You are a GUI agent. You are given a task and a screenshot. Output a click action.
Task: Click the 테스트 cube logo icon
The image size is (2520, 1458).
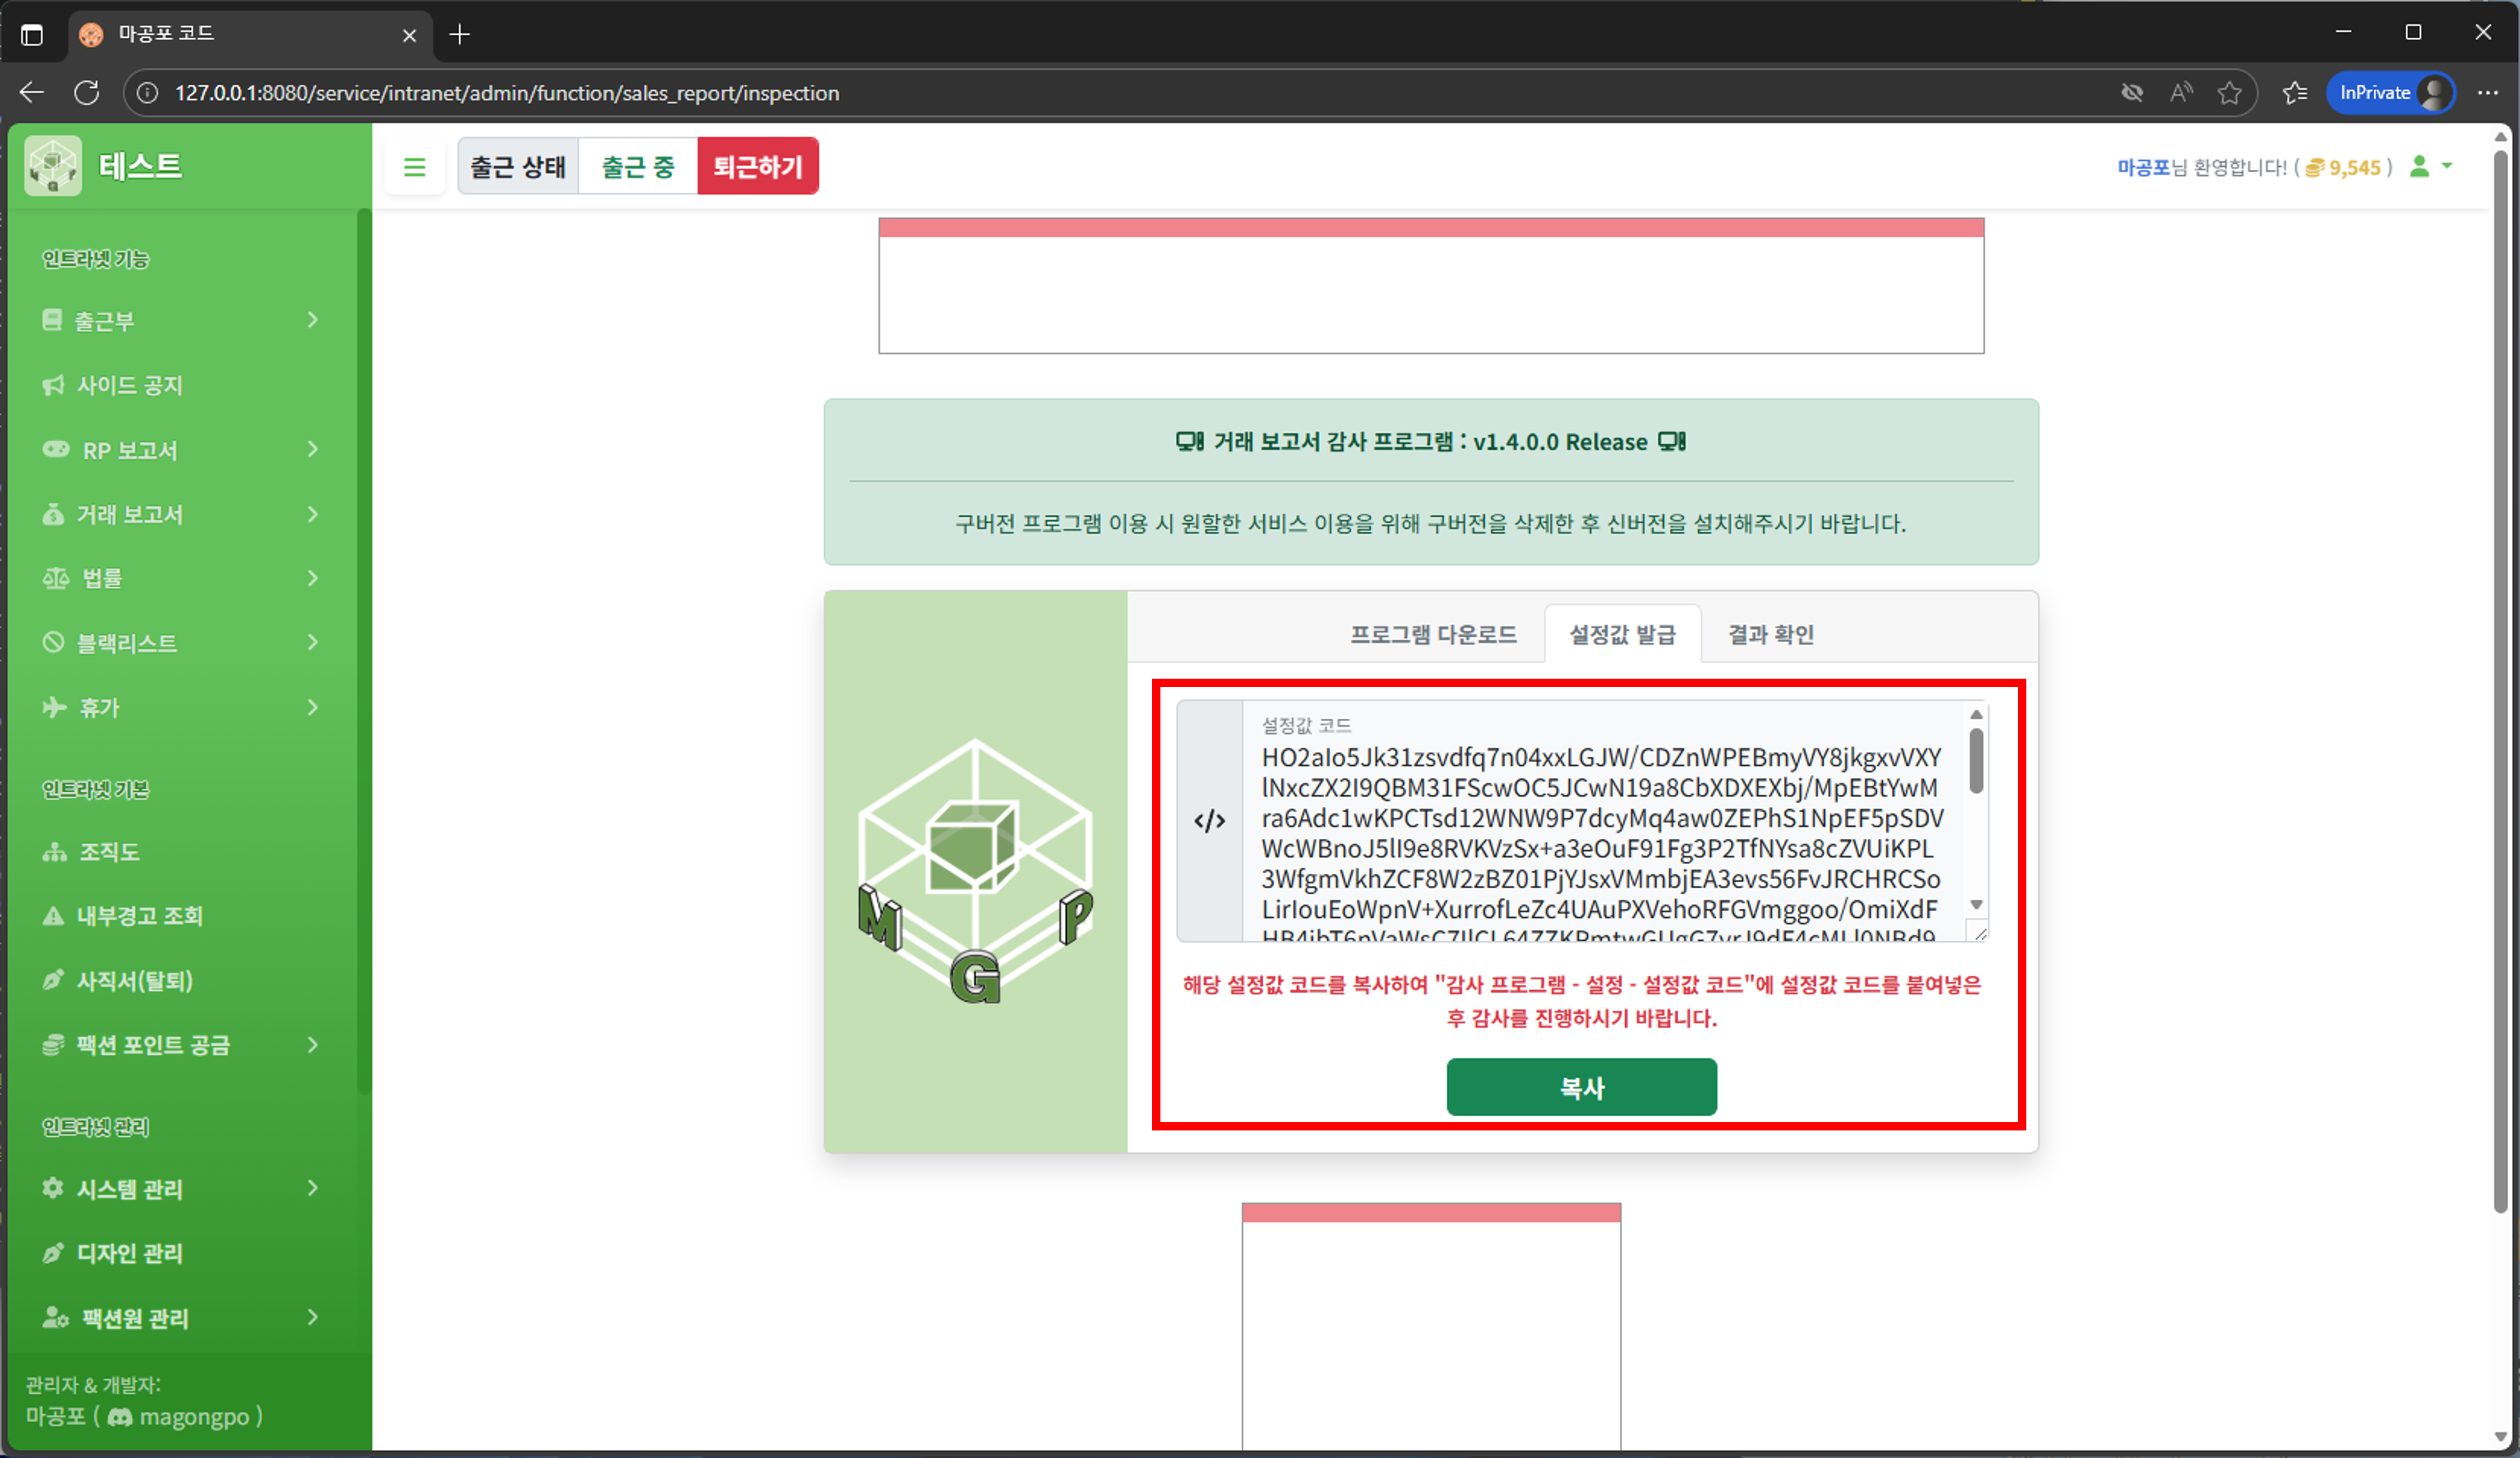(x=53, y=166)
